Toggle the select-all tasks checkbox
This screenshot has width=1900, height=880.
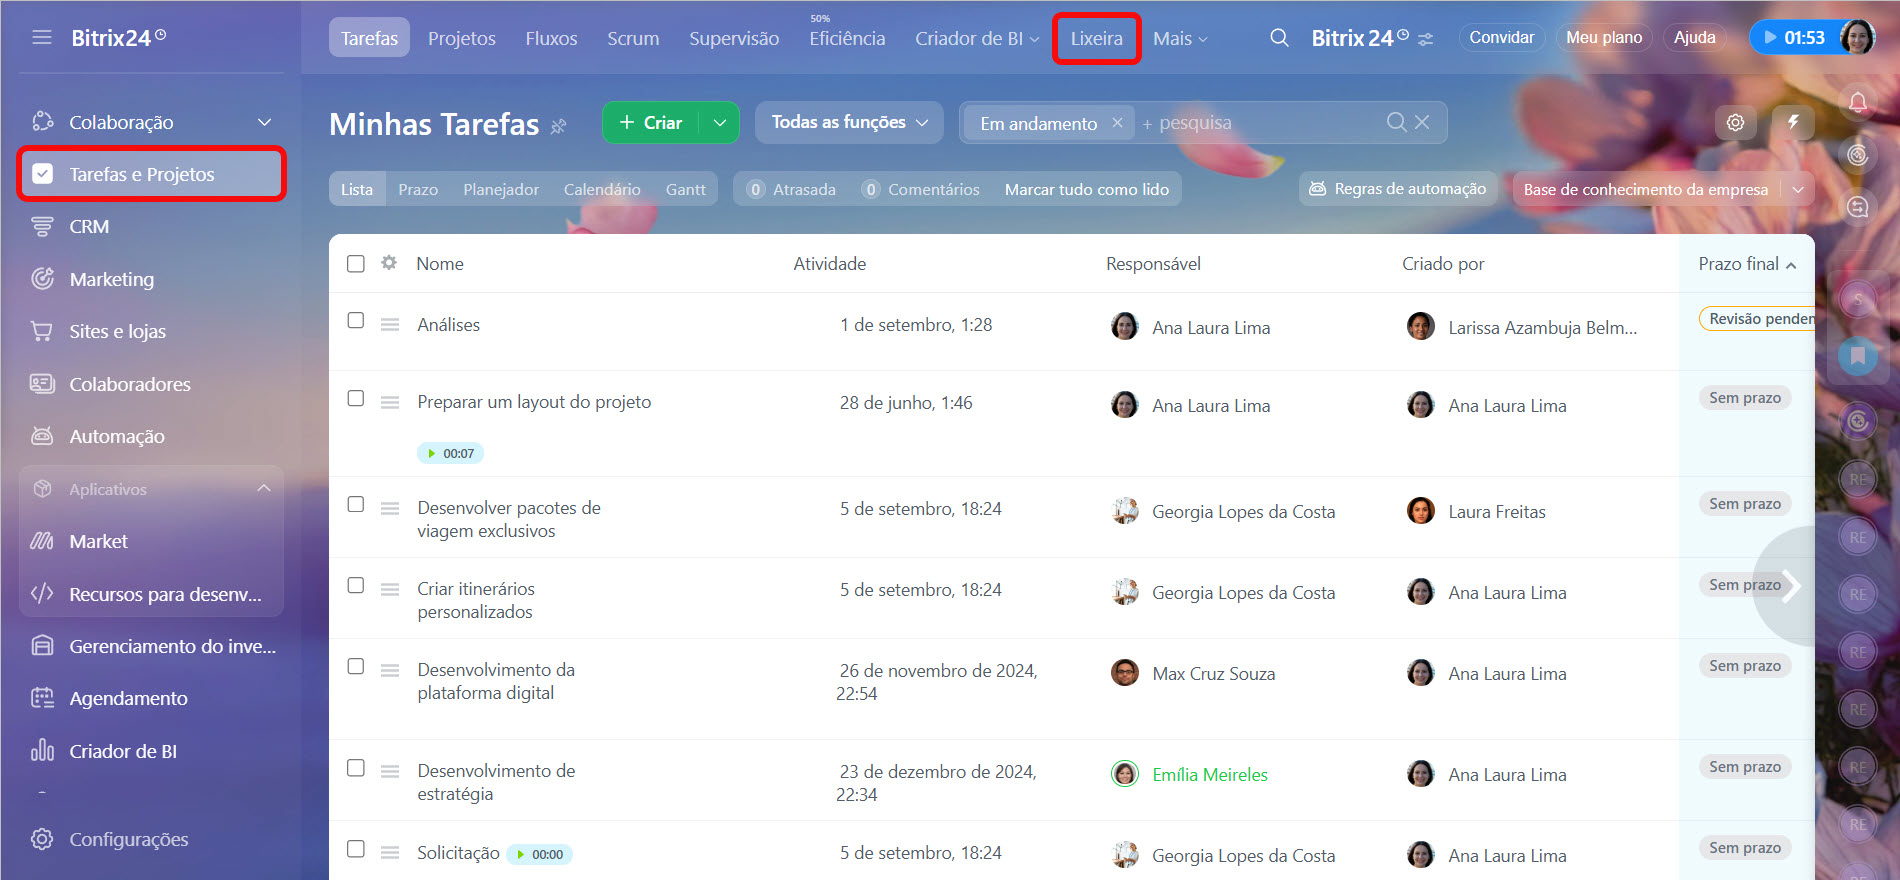(356, 264)
